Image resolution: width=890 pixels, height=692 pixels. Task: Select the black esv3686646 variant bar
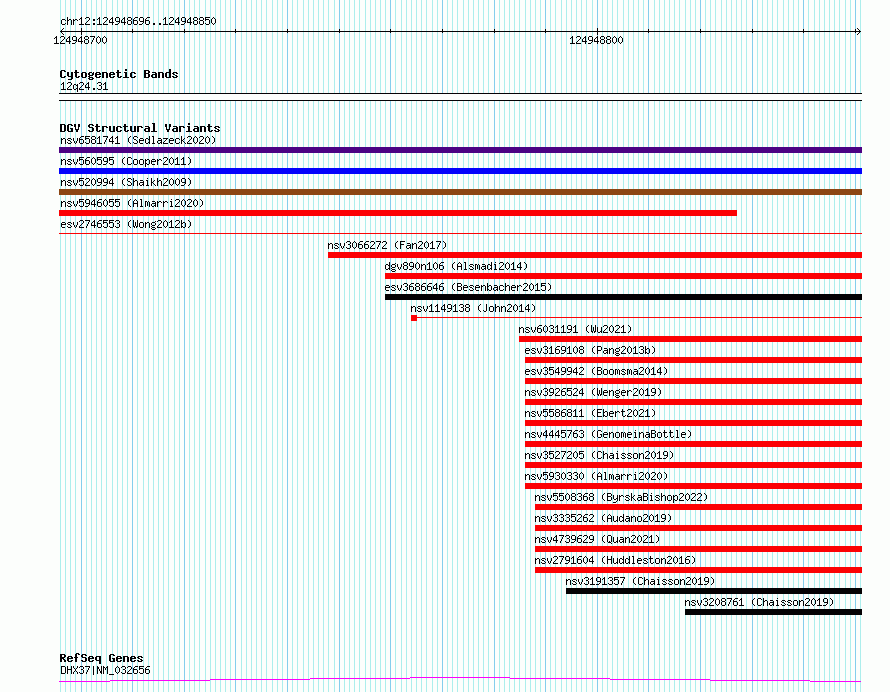click(x=623, y=297)
